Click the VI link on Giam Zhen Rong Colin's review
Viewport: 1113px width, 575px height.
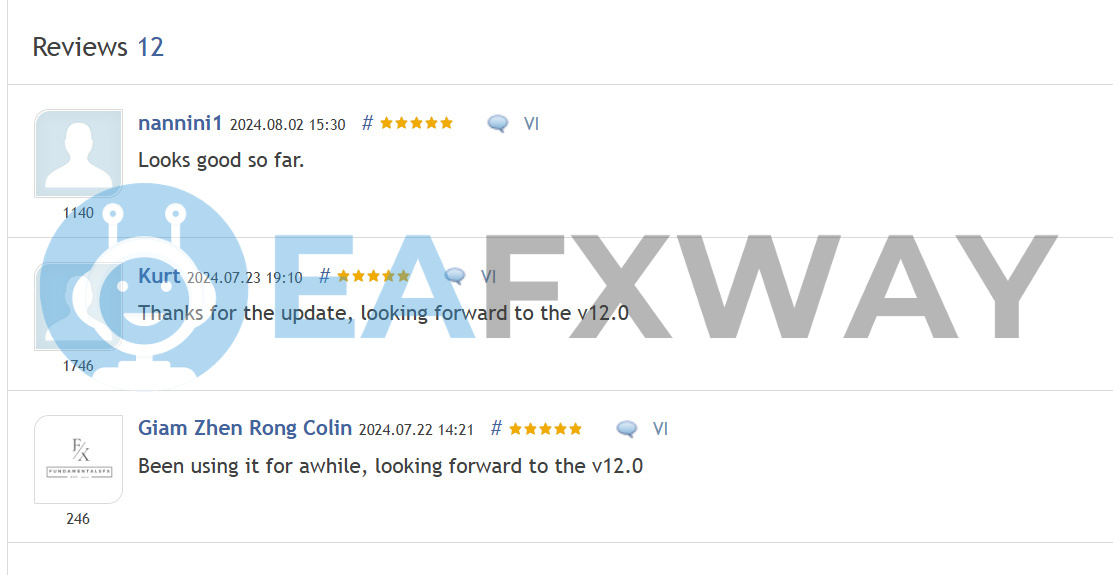tap(660, 429)
